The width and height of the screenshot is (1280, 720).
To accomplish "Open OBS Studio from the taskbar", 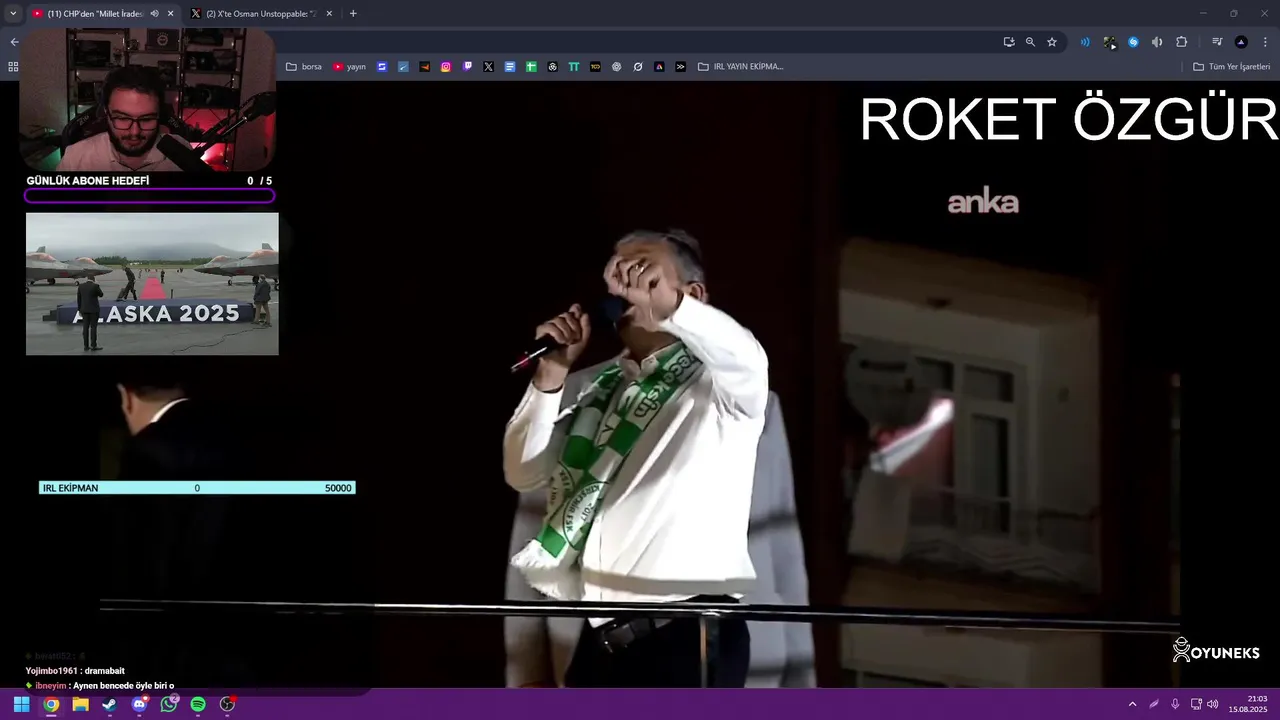I will [x=228, y=704].
